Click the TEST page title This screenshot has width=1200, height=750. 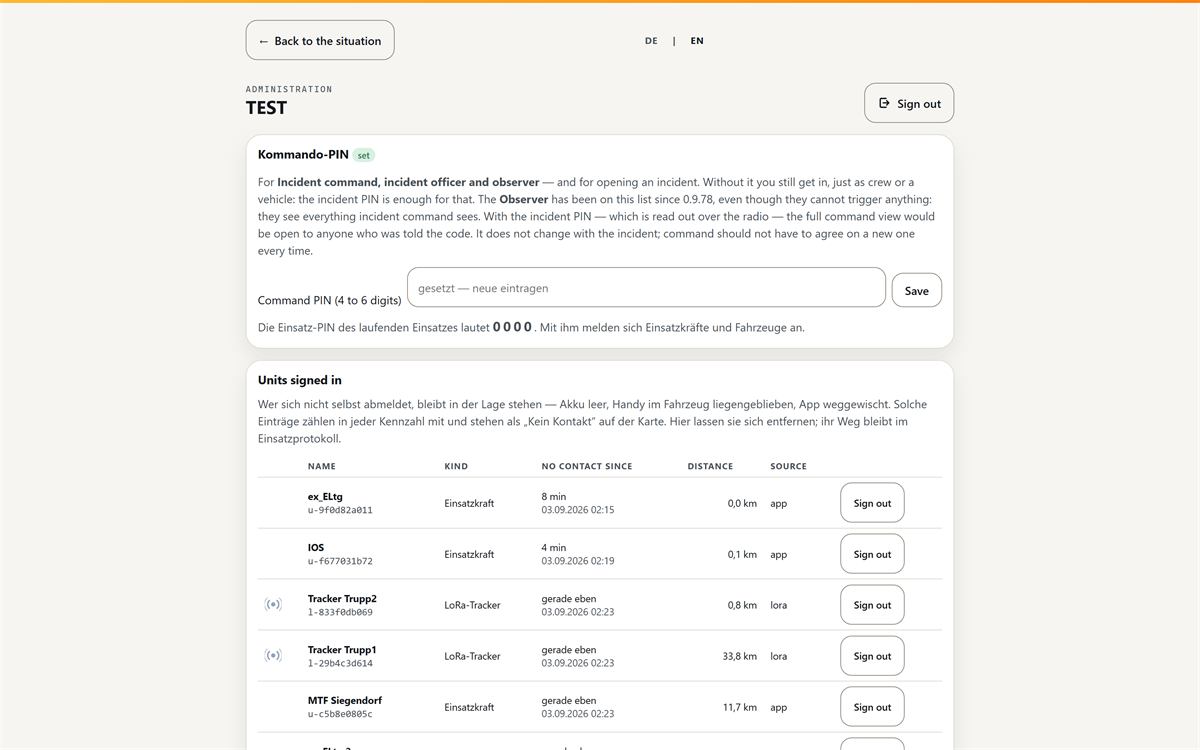pyautogui.click(x=266, y=108)
